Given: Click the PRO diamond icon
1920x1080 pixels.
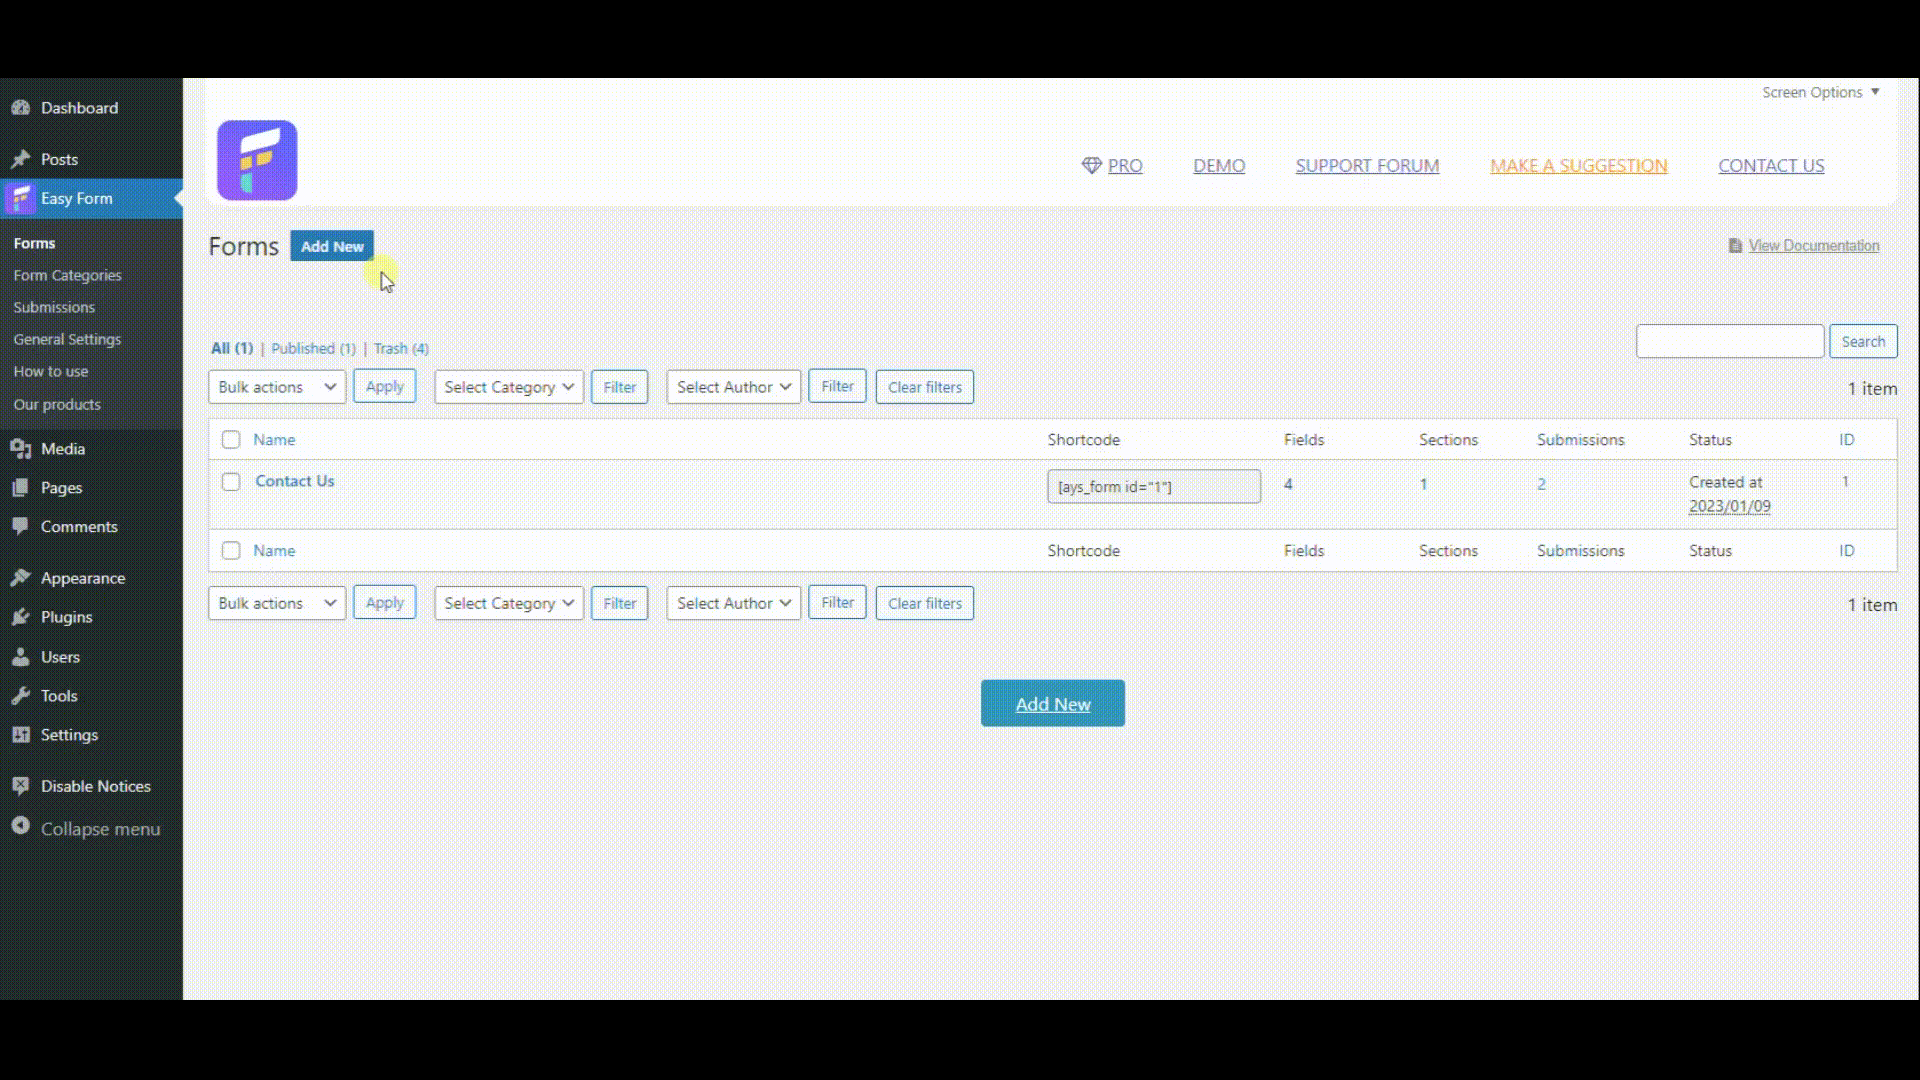Looking at the screenshot, I should click(1091, 165).
